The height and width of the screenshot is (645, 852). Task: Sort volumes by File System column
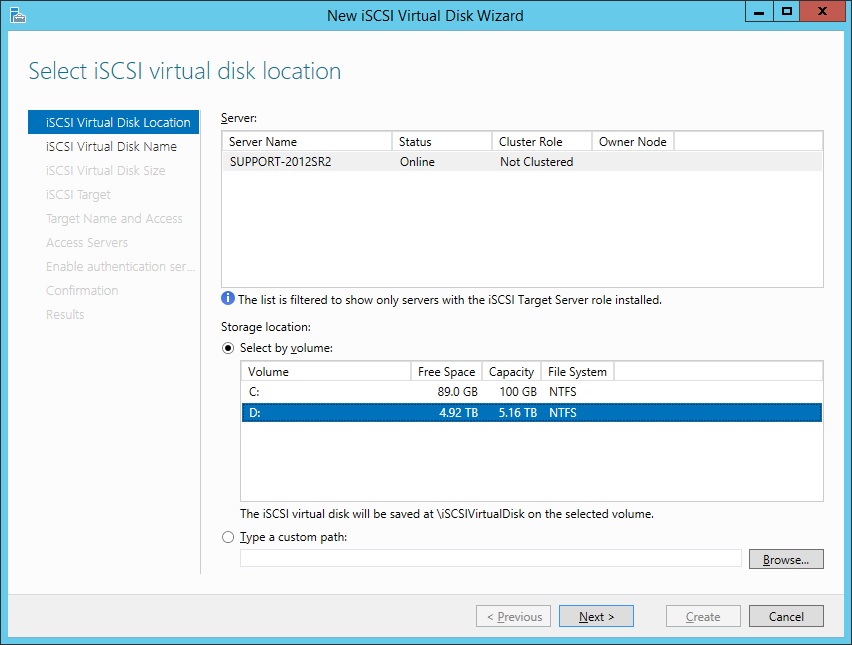click(x=577, y=372)
